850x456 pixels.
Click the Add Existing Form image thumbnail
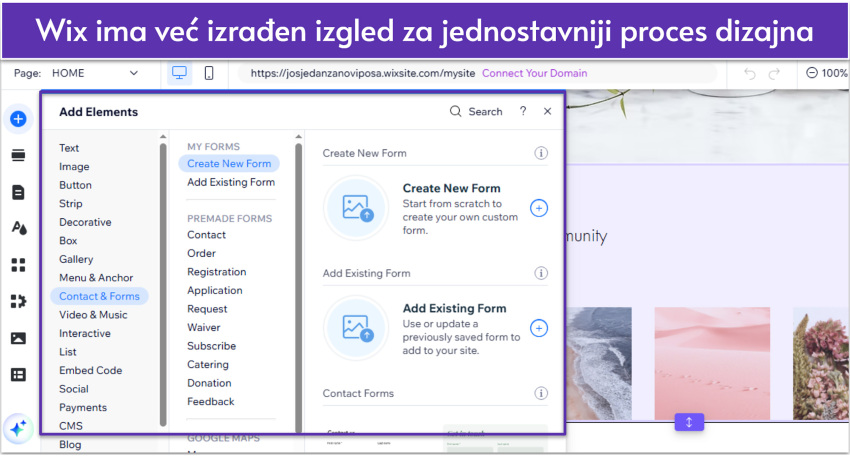pos(357,328)
